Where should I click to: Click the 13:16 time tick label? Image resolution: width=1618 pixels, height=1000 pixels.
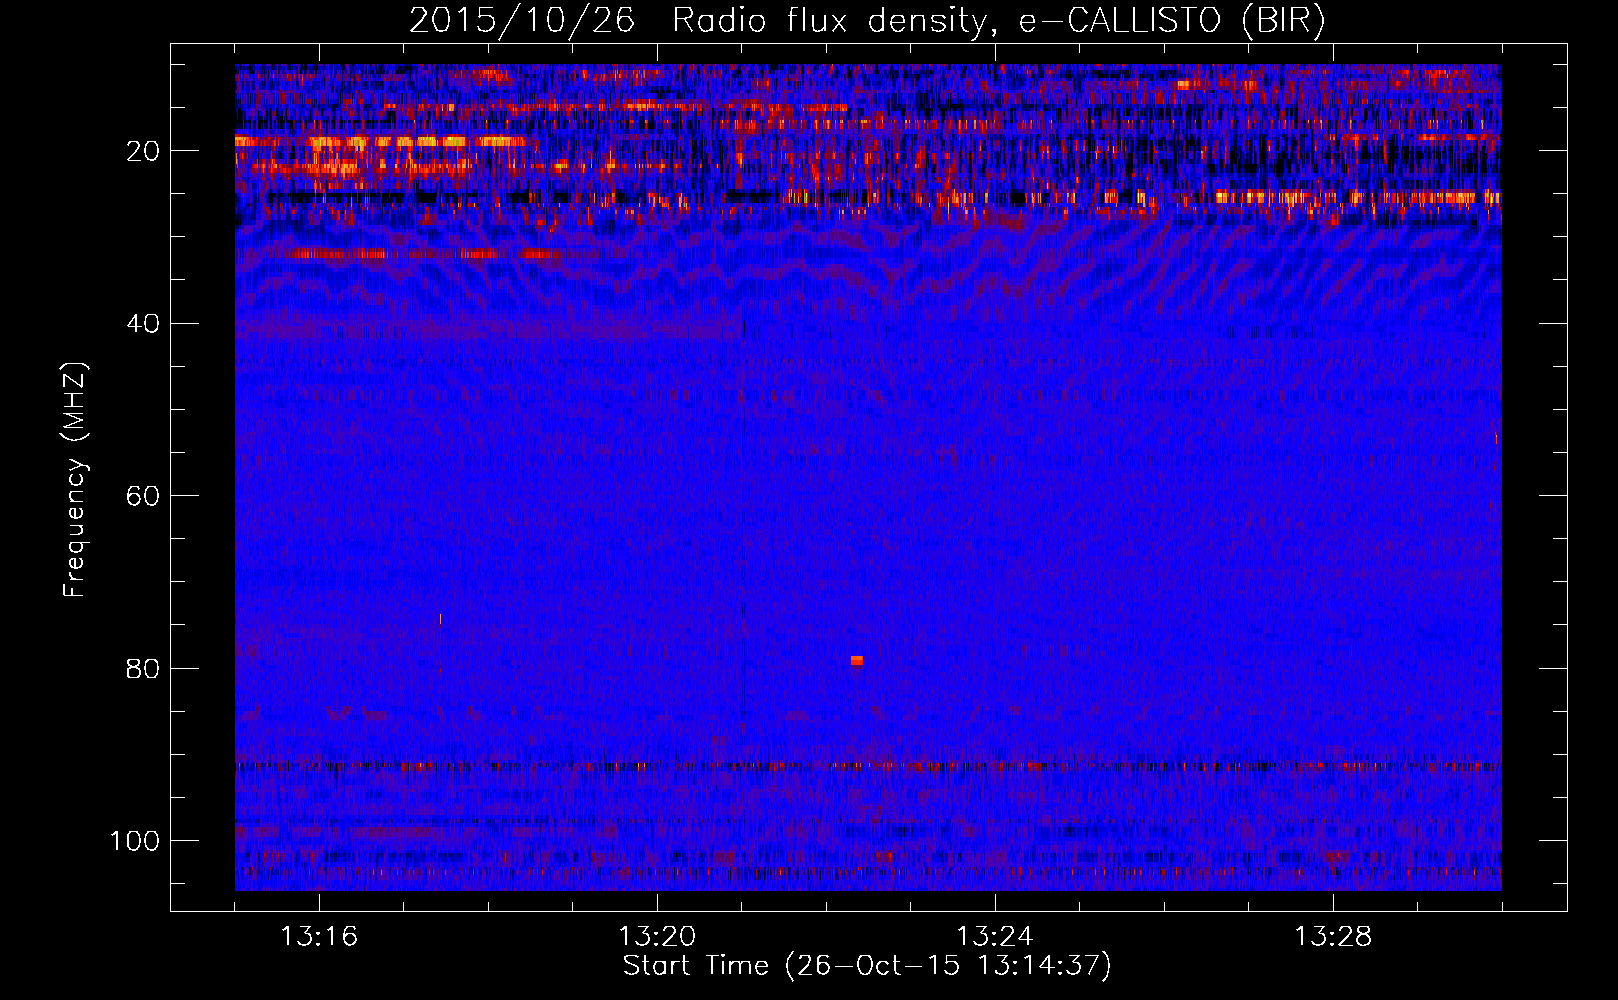[x=319, y=937]
